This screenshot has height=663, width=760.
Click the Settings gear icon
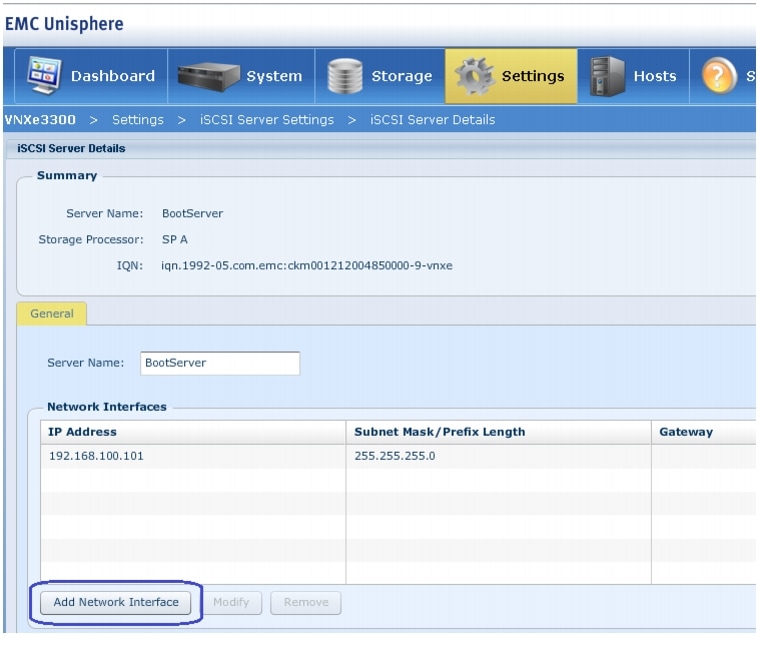pos(474,76)
